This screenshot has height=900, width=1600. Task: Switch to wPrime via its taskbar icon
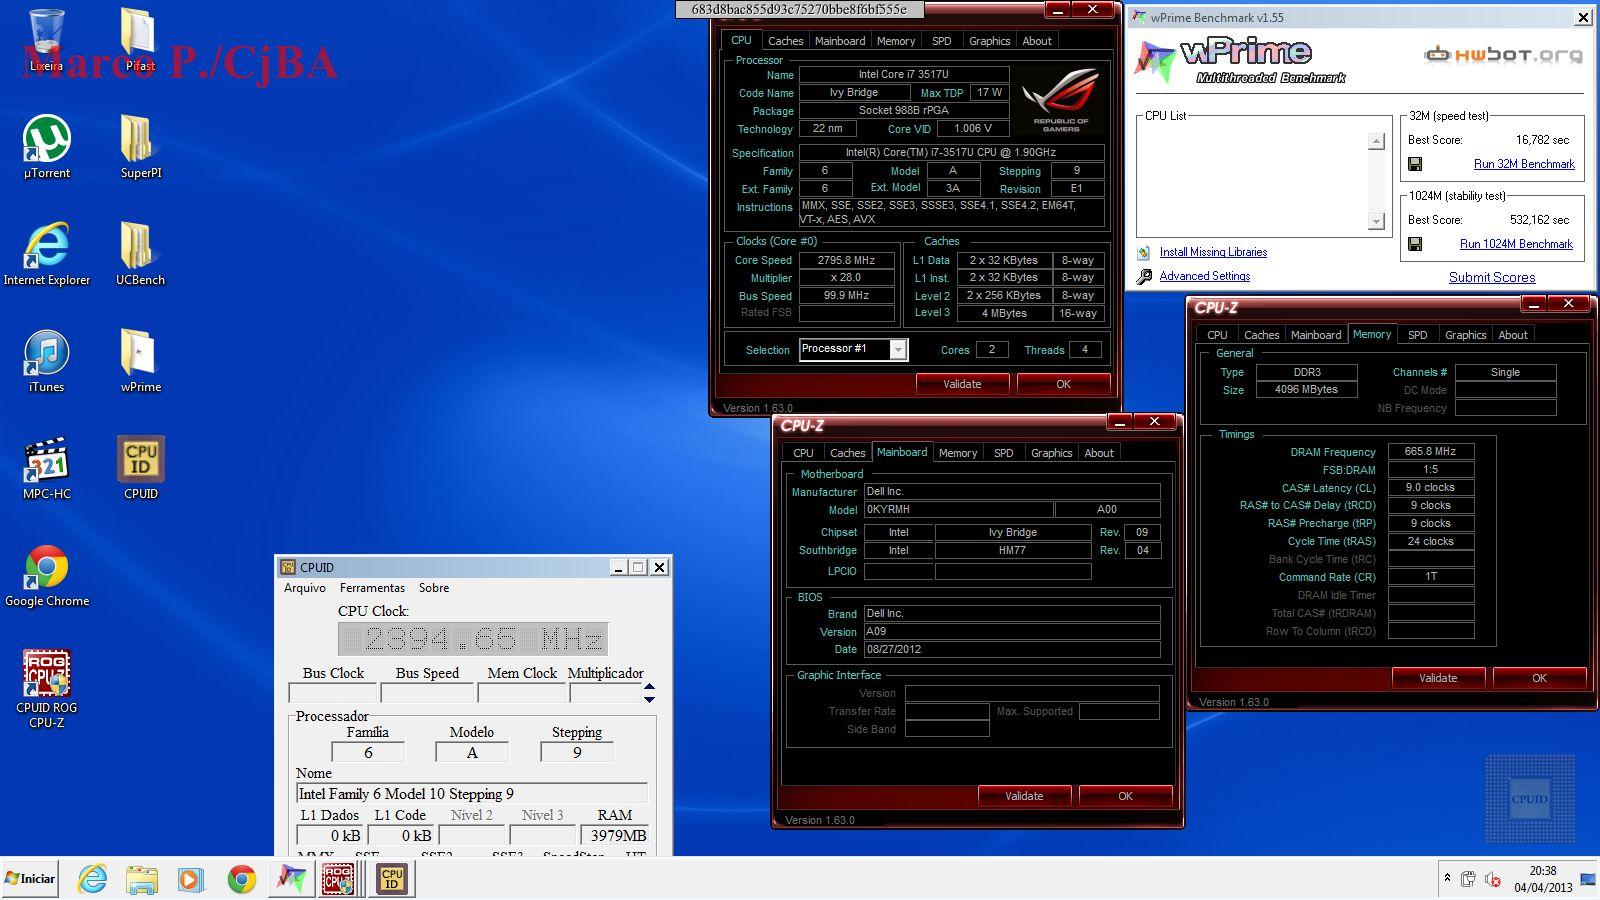pyautogui.click(x=291, y=879)
